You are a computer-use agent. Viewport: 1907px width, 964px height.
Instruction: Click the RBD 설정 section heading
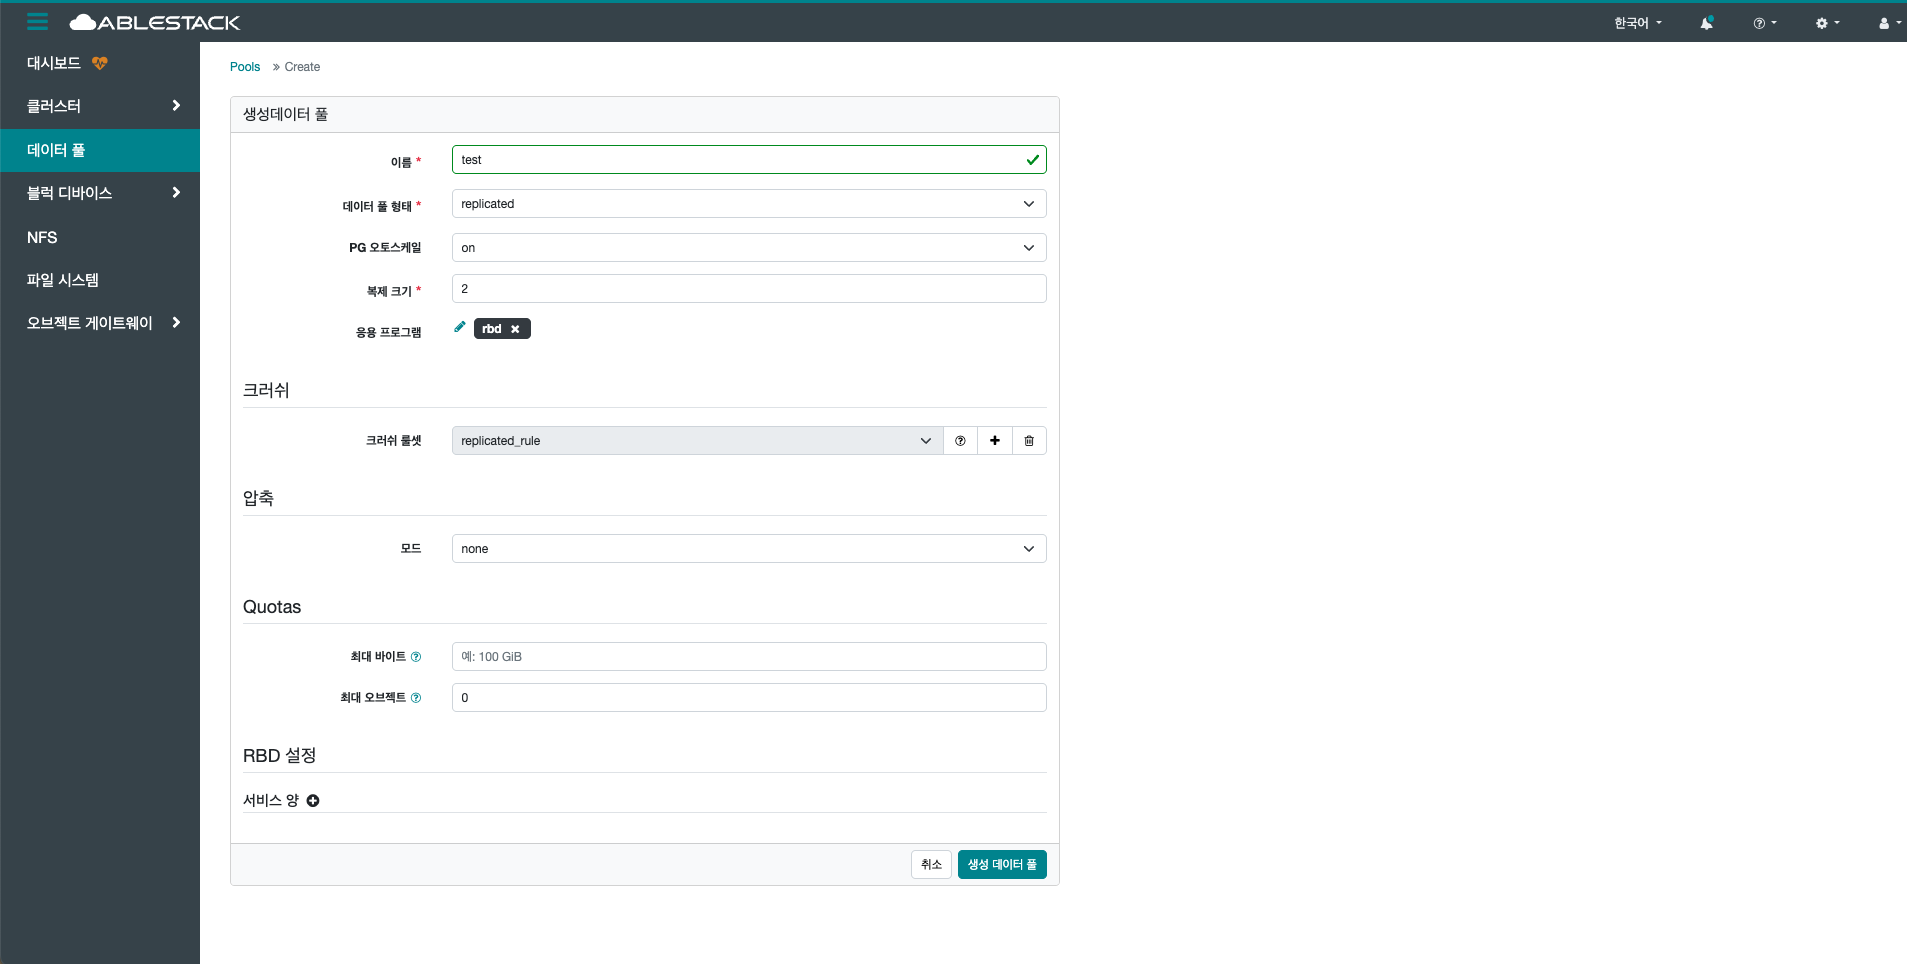pyautogui.click(x=280, y=756)
